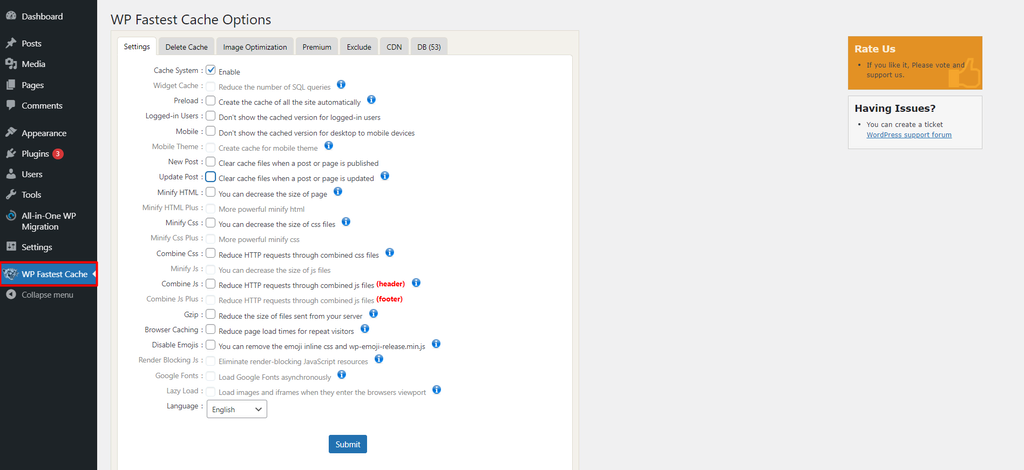Image resolution: width=1024 pixels, height=470 pixels.
Task: Select the Settings tab
Action: [x=137, y=46]
